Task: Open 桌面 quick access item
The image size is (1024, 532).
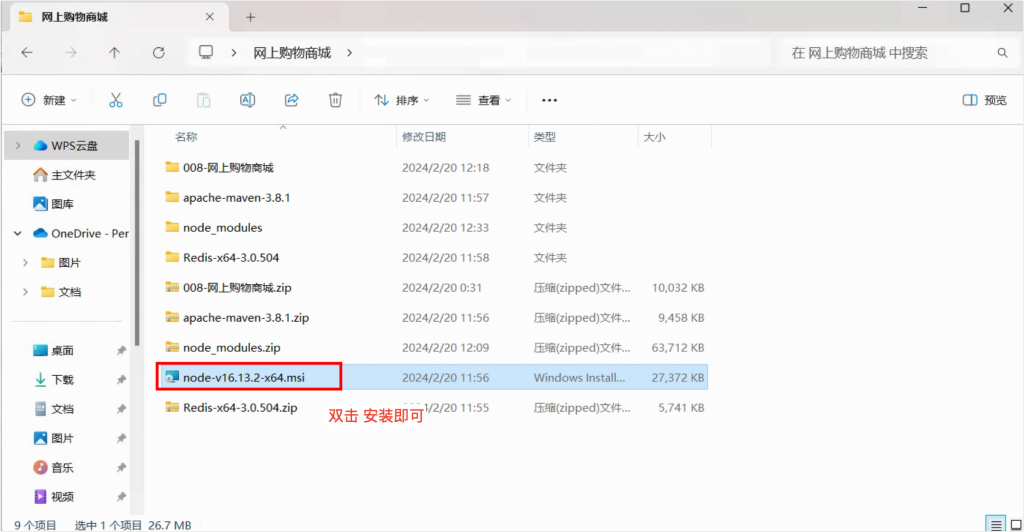Action: (x=54, y=351)
